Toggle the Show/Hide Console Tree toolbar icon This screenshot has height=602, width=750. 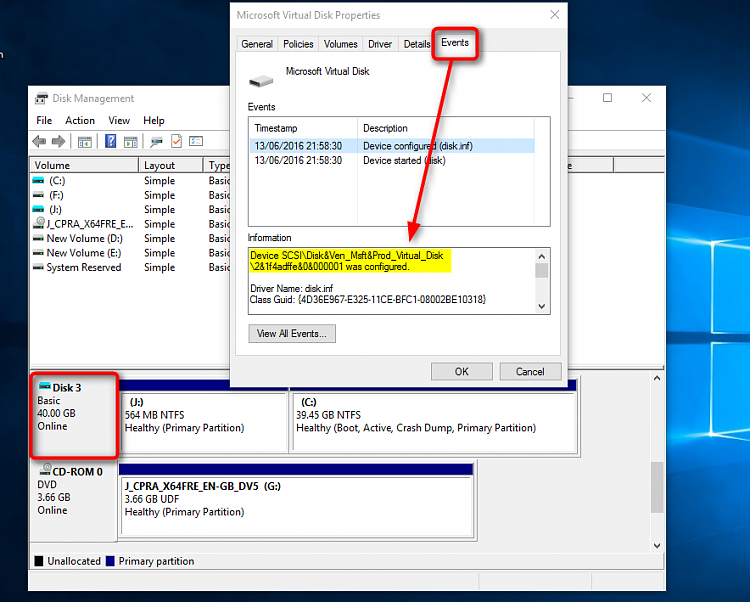pos(85,142)
